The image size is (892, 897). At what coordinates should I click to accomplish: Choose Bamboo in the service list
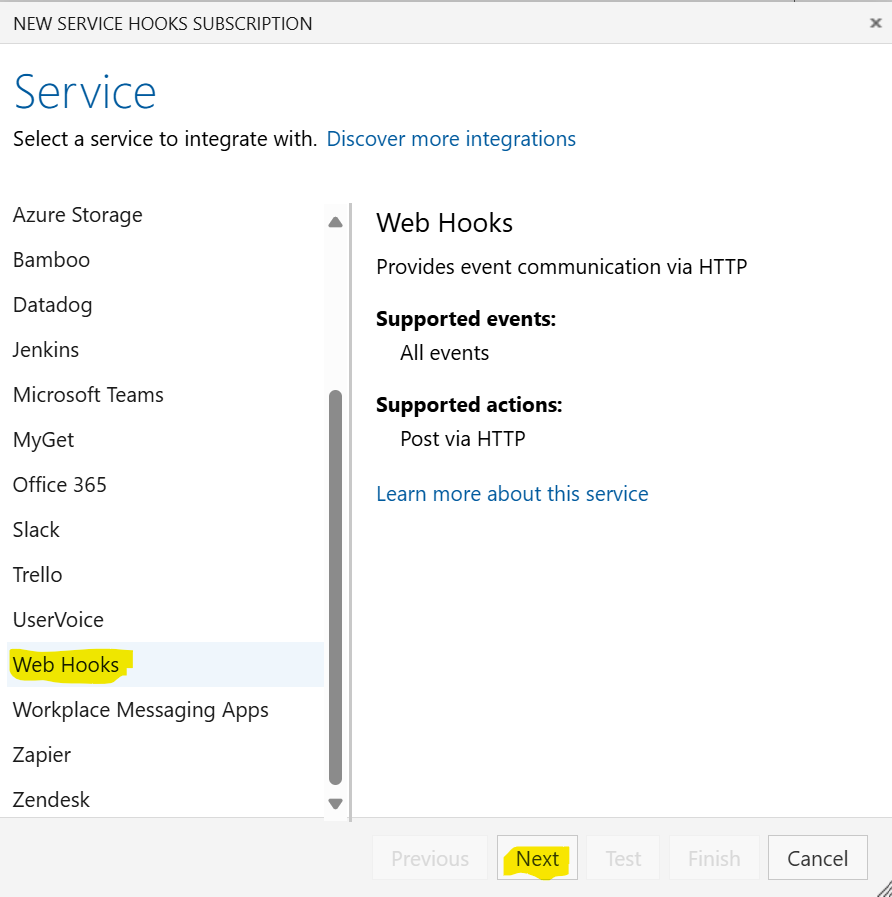pos(52,260)
